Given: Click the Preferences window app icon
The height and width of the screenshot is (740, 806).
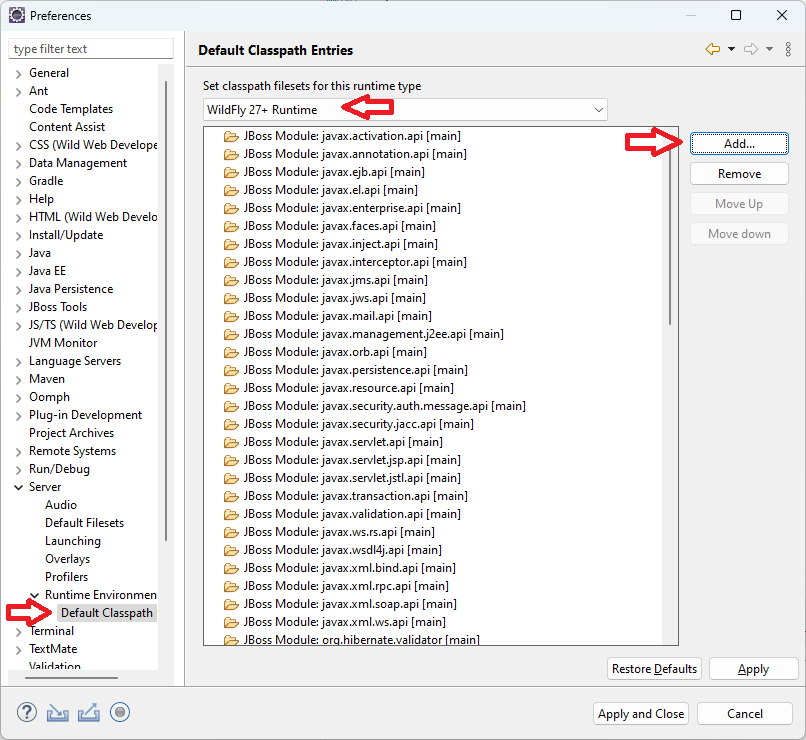Looking at the screenshot, I should (16, 15).
